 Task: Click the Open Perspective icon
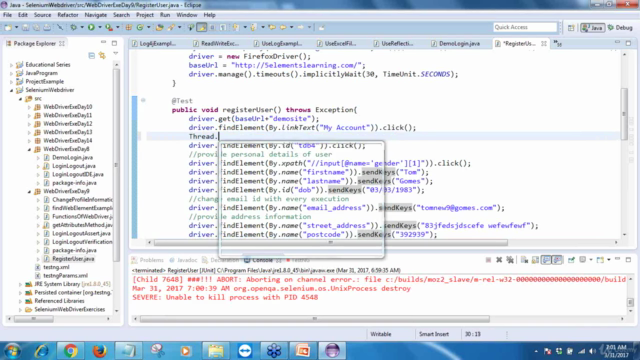(571, 27)
